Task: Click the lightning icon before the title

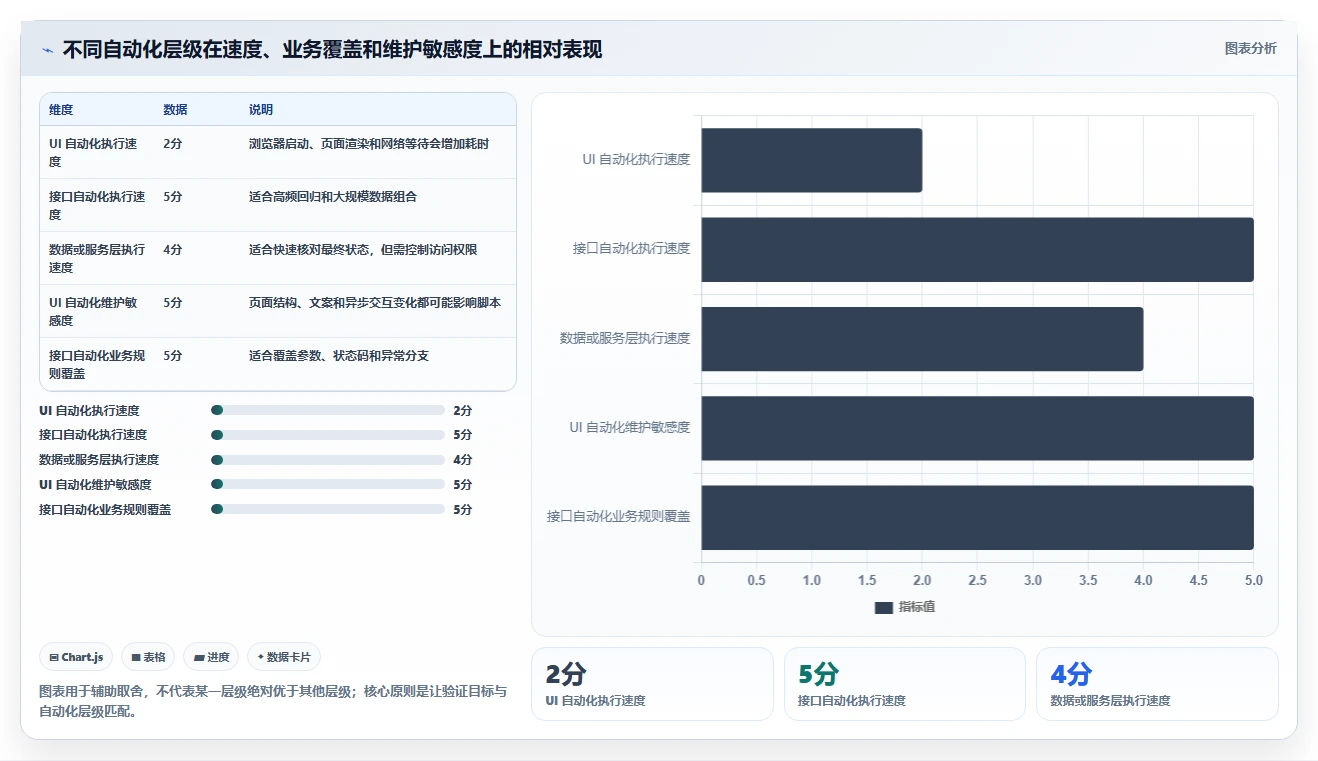Action: (x=47, y=50)
